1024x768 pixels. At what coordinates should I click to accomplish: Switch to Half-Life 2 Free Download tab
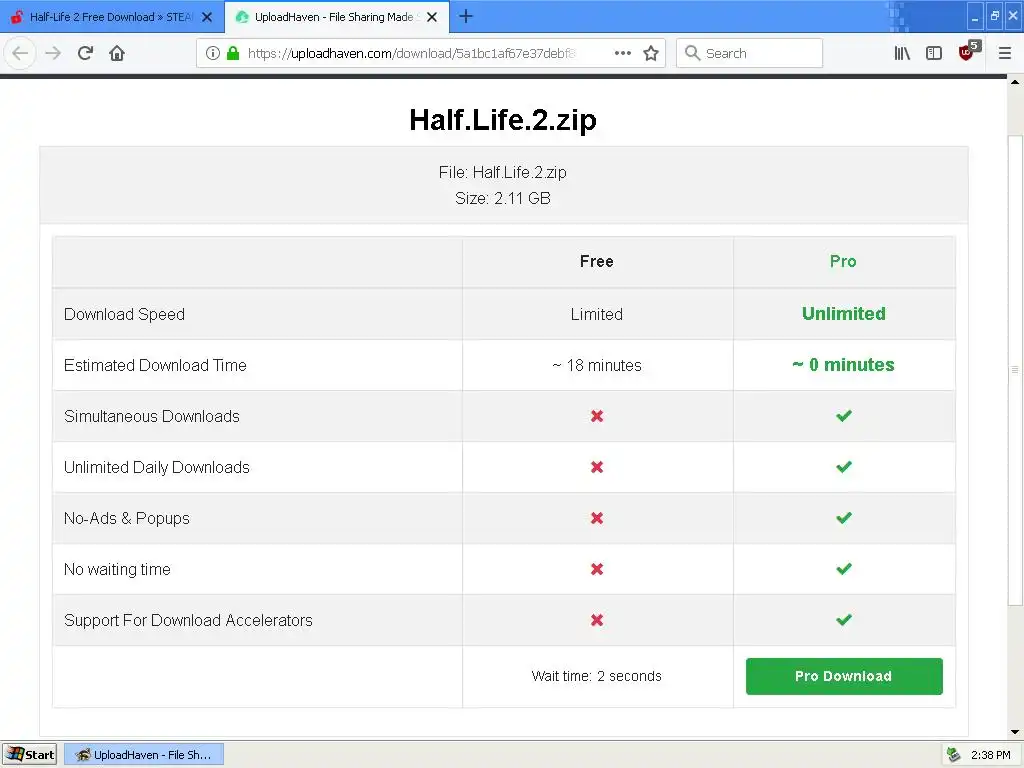(112, 17)
